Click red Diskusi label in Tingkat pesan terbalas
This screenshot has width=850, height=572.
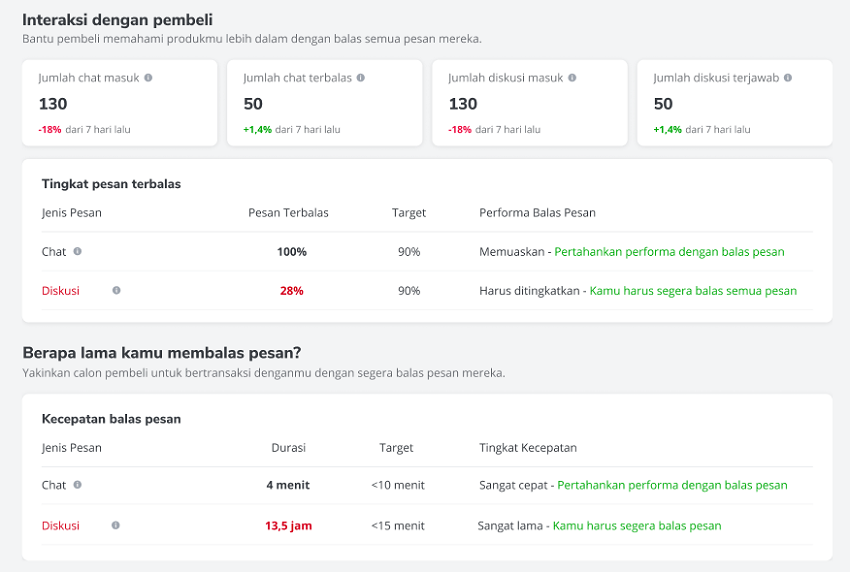click(x=61, y=291)
